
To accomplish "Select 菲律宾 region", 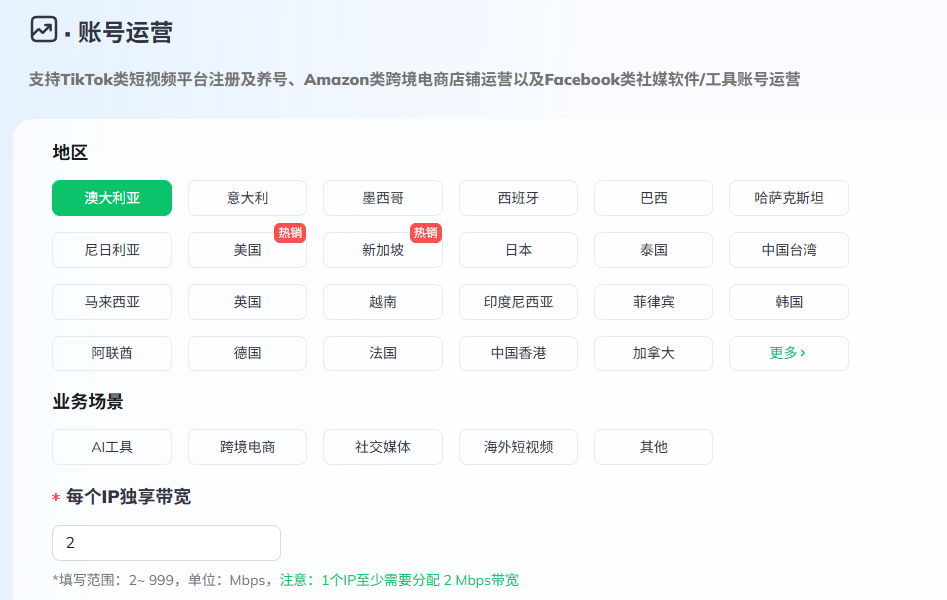I will (653, 302).
